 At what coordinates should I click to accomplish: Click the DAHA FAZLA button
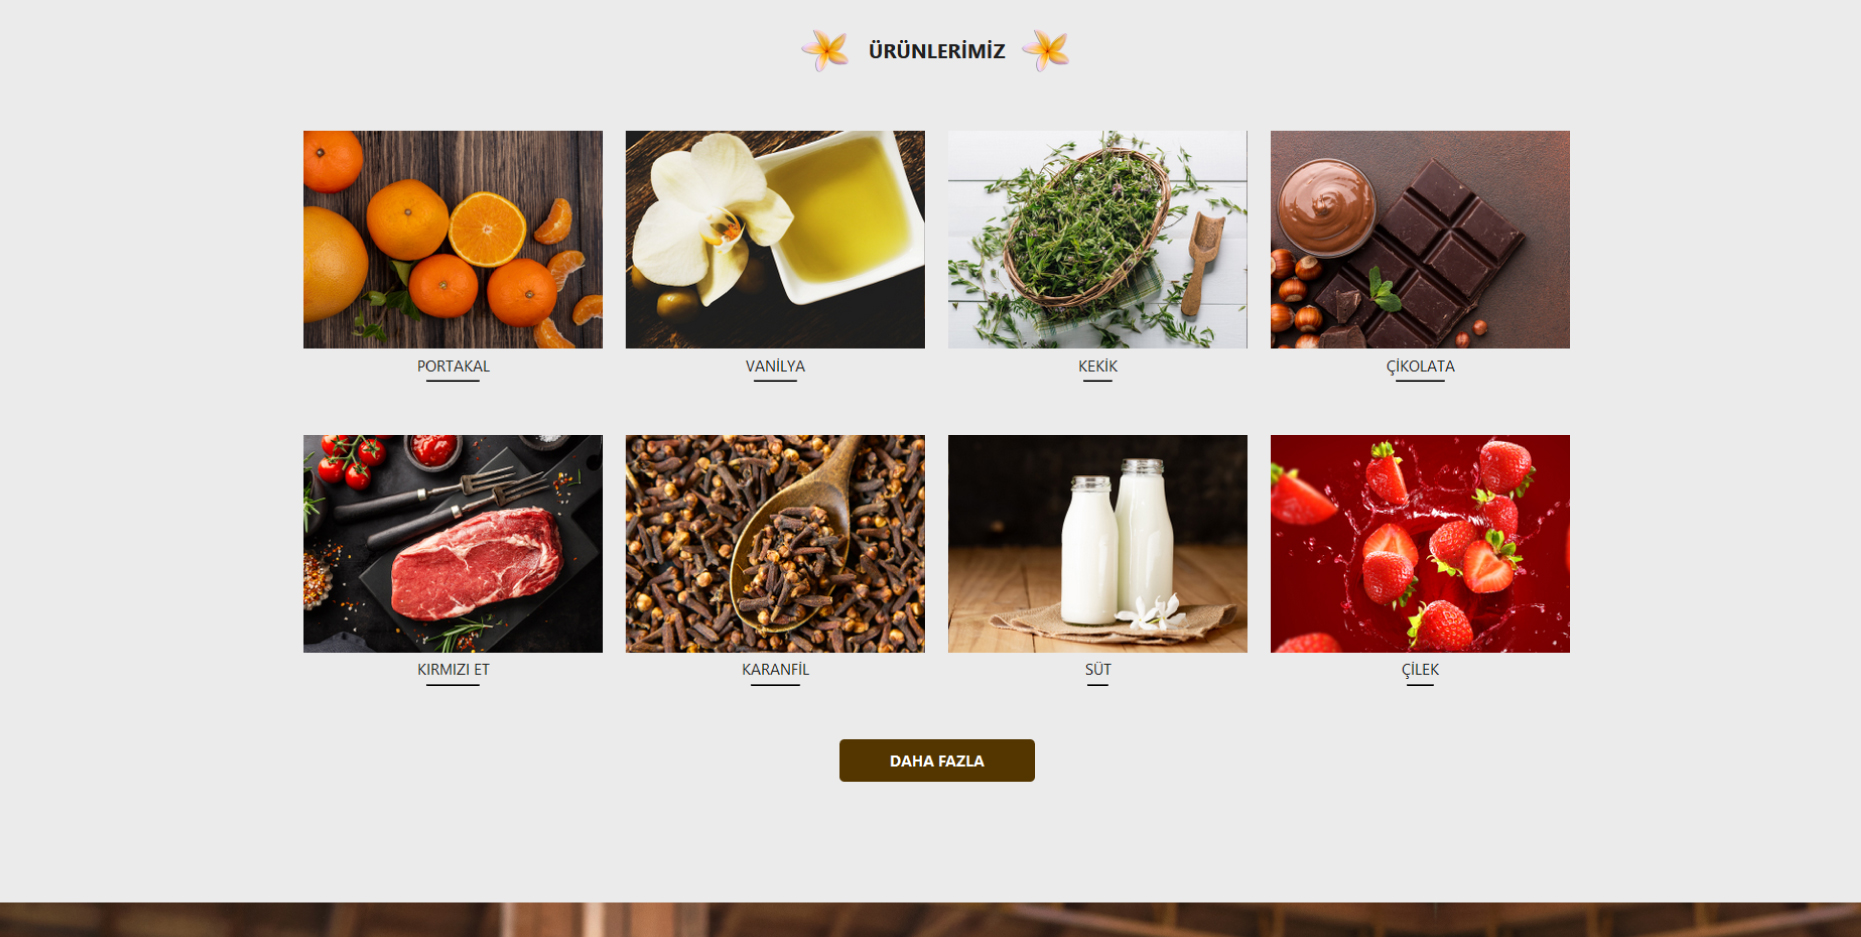[937, 760]
